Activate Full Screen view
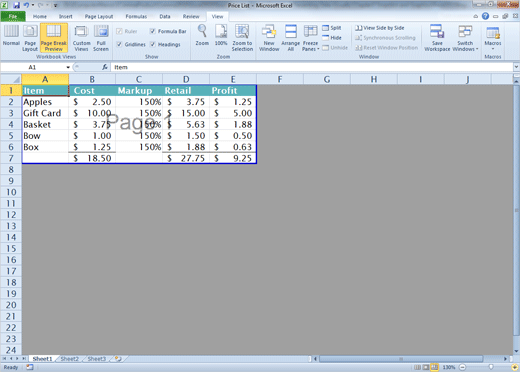This screenshot has width=520, height=372. pyautogui.click(x=101, y=37)
